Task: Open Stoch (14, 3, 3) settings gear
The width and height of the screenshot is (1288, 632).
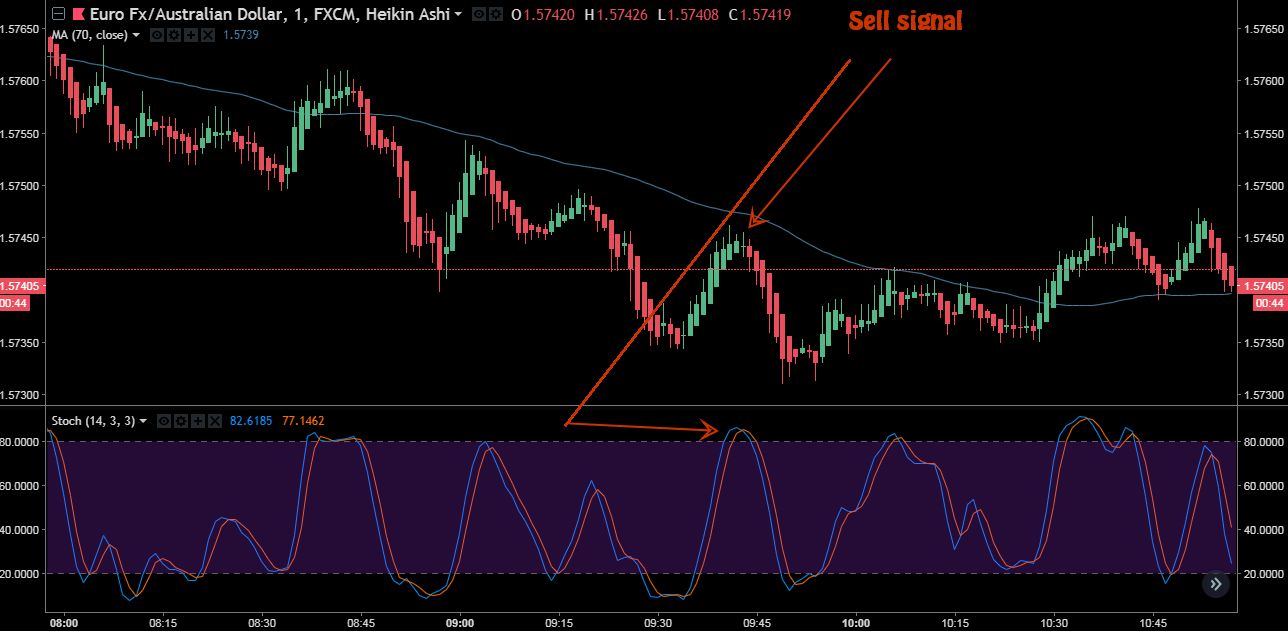Action: point(181,421)
